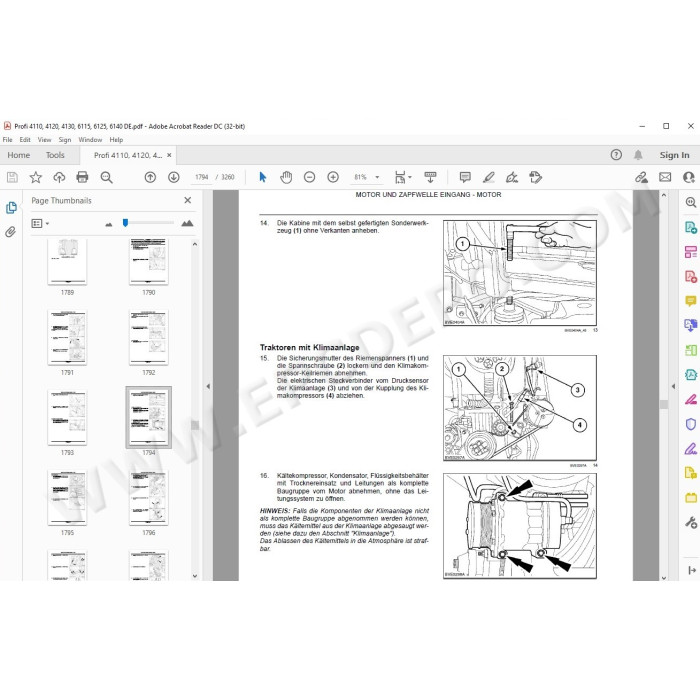This screenshot has height=700, width=700.
Task: Open the Find text magnifier
Action: pyautogui.click(x=106, y=177)
